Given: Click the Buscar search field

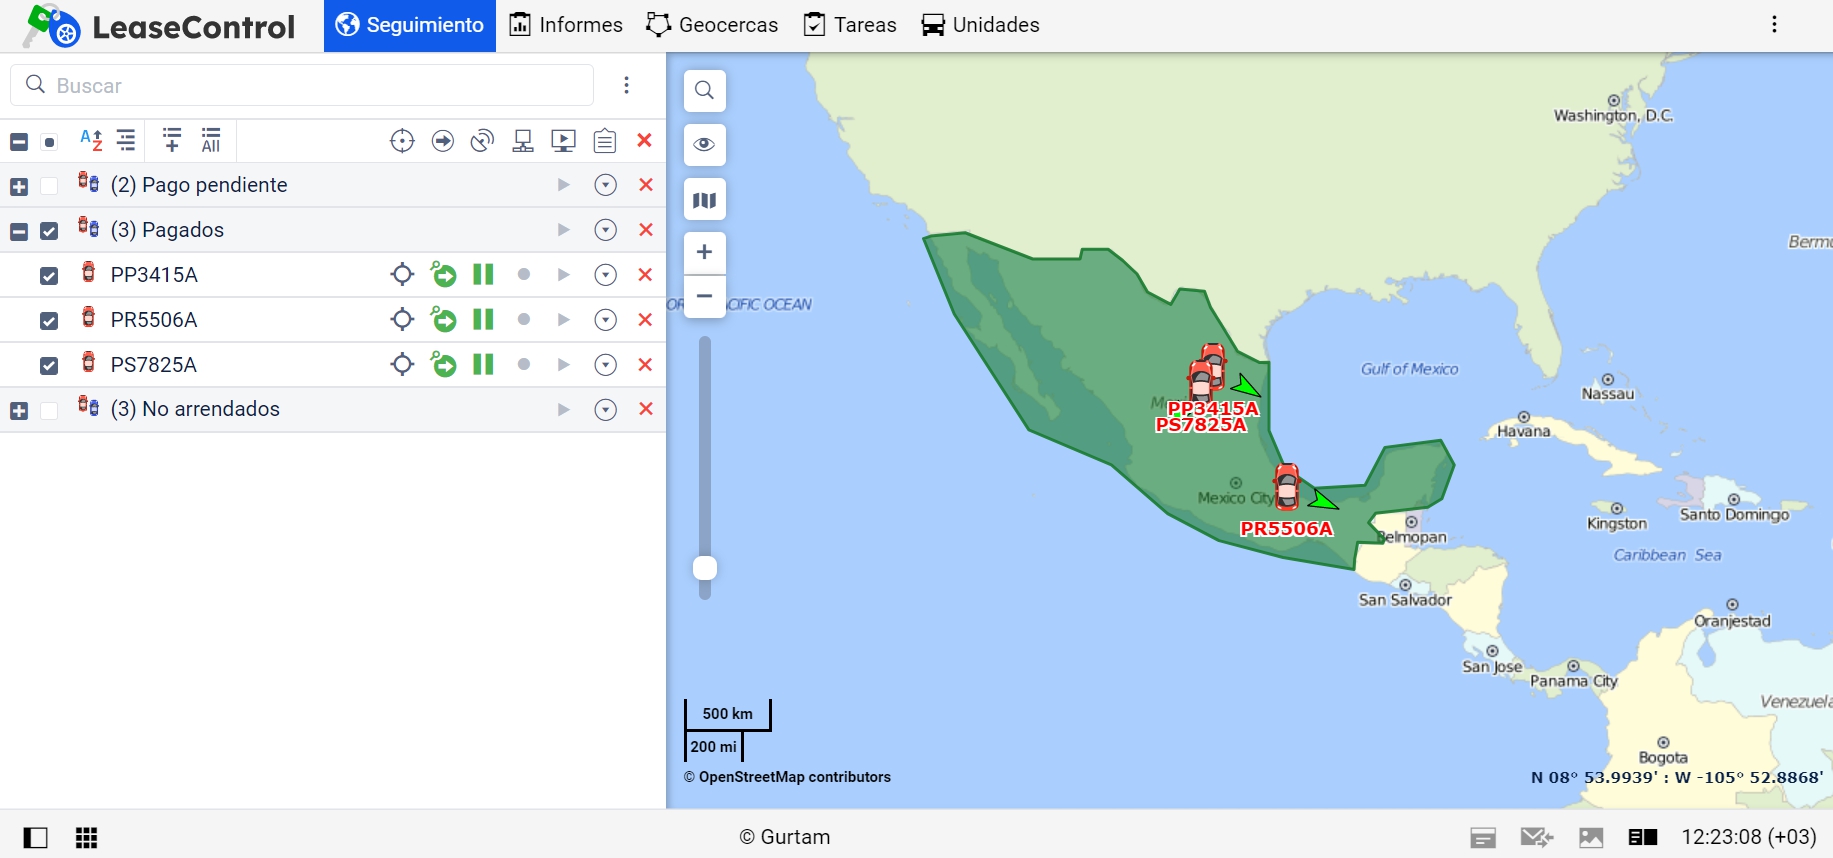Looking at the screenshot, I should (x=302, y=86).
